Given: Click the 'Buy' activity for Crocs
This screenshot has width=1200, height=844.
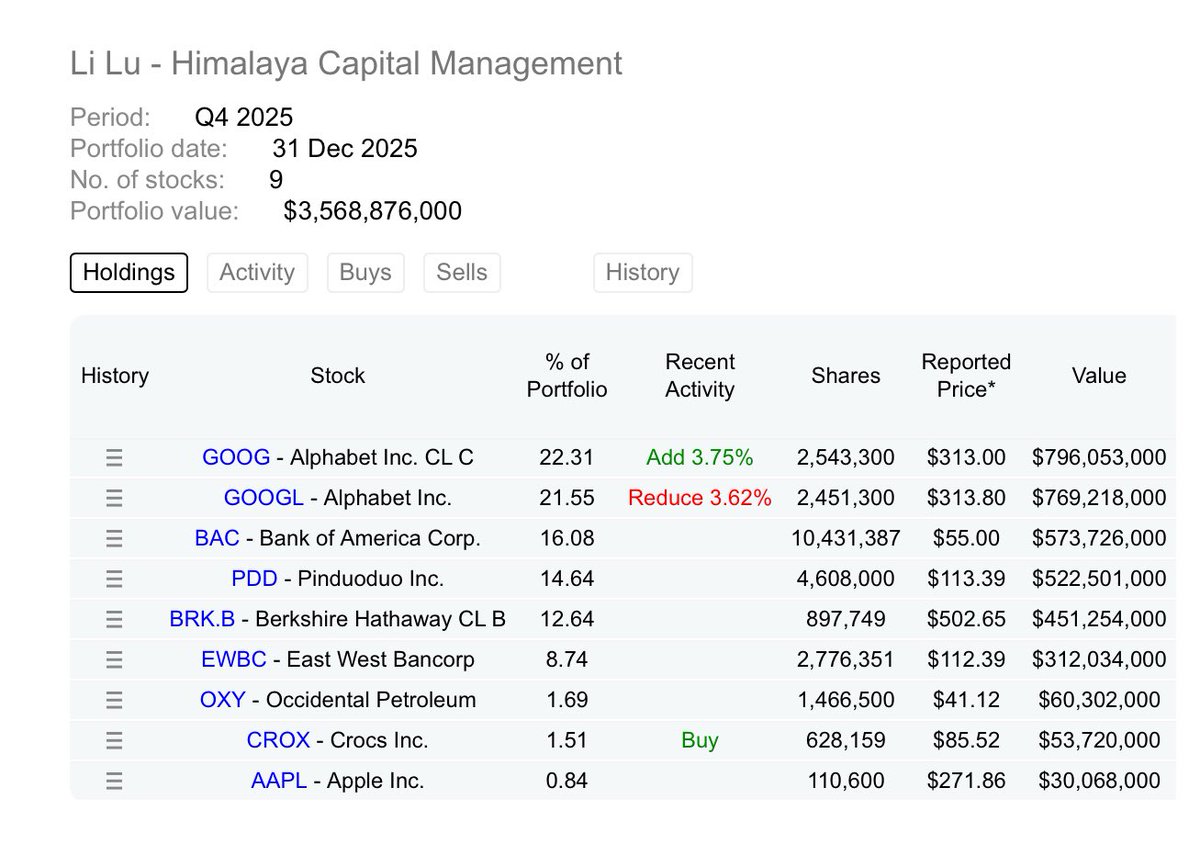Looking at the screenshot, I should point(700,741).
